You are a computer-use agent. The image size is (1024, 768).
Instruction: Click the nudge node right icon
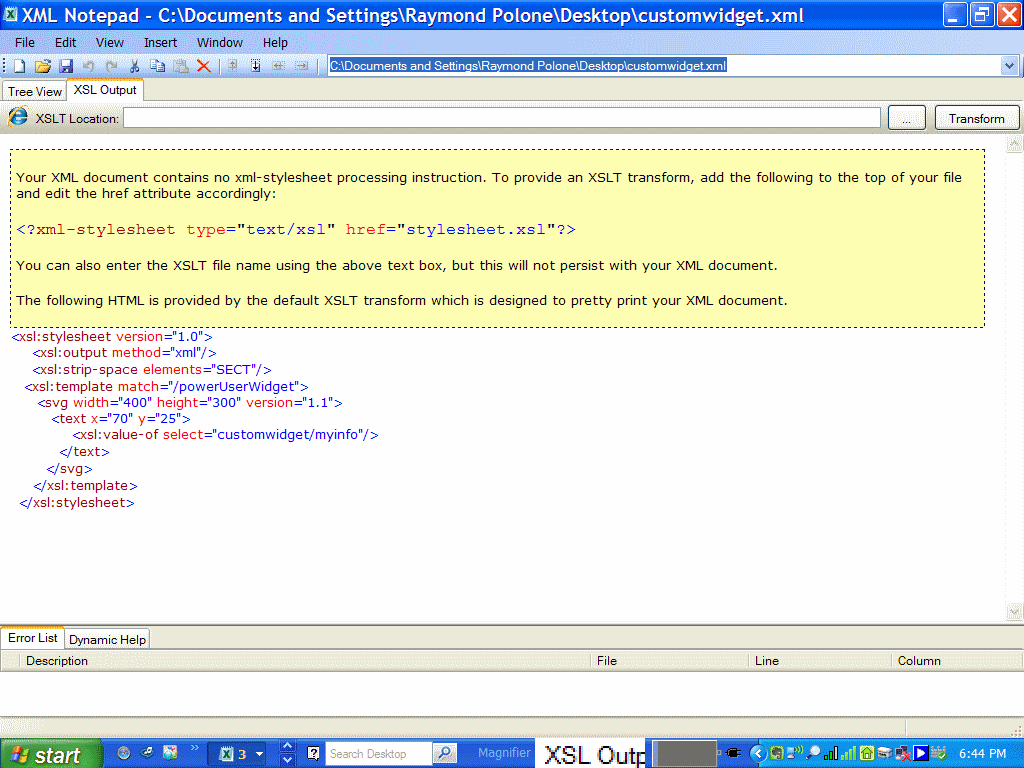(x=301, y=66)
